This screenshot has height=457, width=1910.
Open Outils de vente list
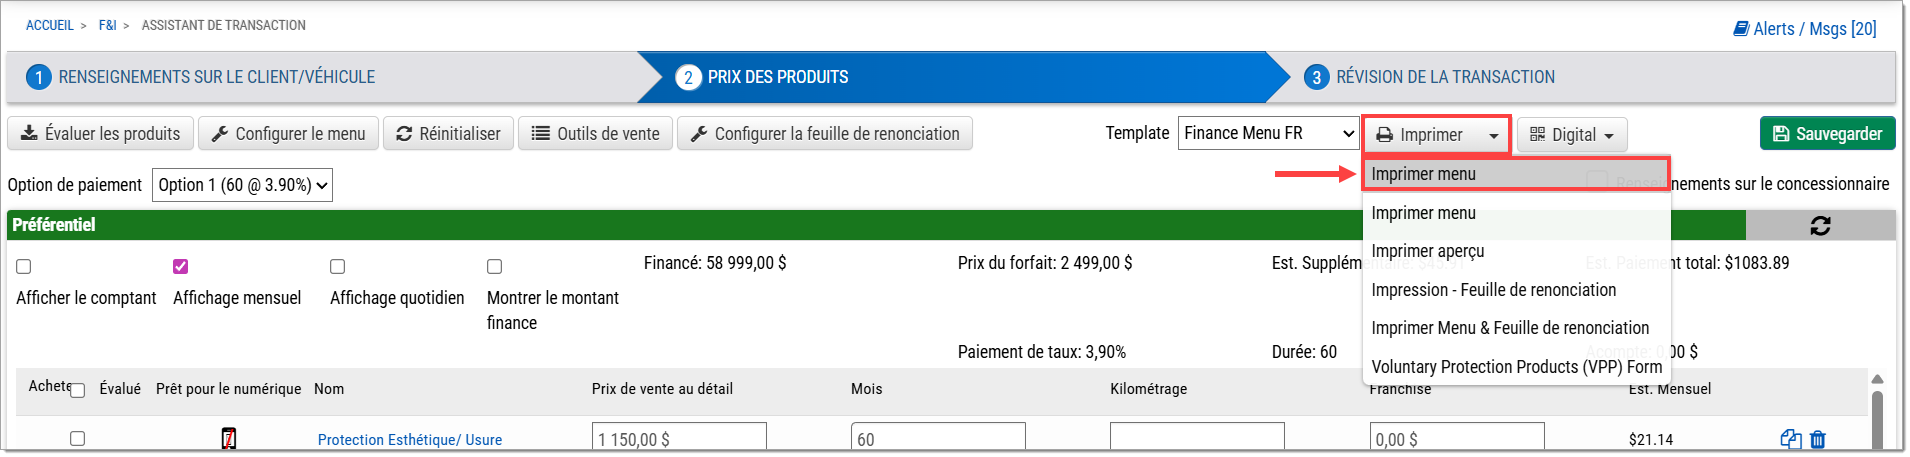(x=596, y=134)
